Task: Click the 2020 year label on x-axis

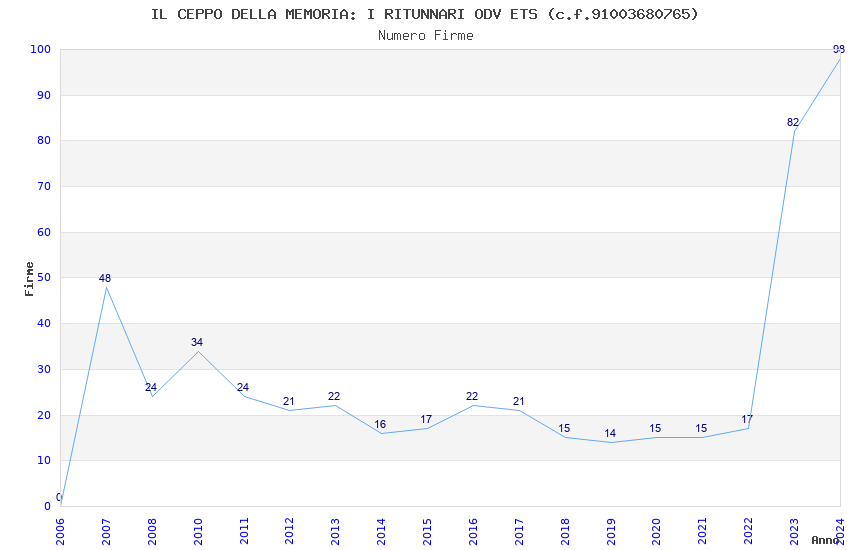Action: 656,530
